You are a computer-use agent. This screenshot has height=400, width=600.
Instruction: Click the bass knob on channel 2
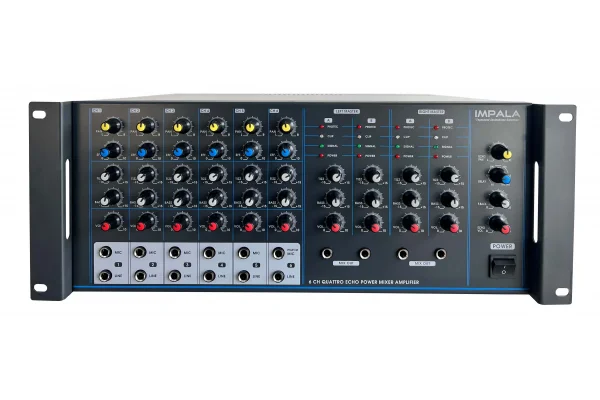point(147,198)
